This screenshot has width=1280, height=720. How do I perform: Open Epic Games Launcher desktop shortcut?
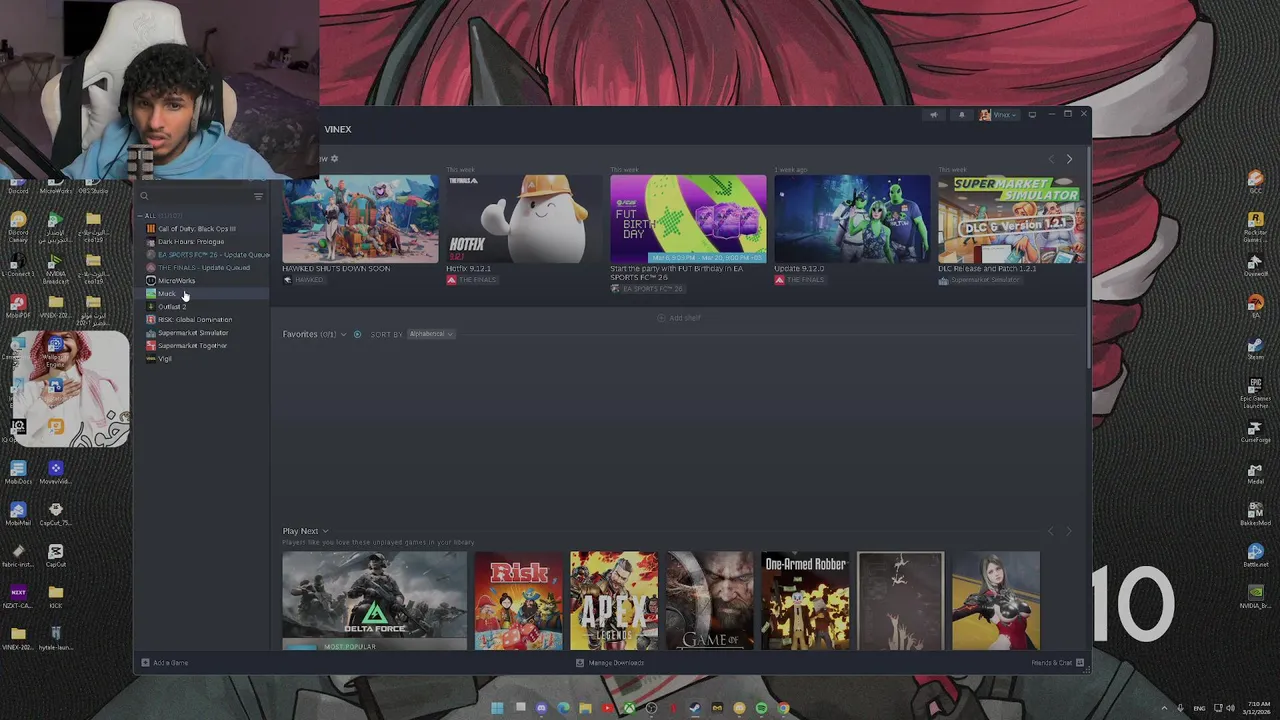(1255, 392)
